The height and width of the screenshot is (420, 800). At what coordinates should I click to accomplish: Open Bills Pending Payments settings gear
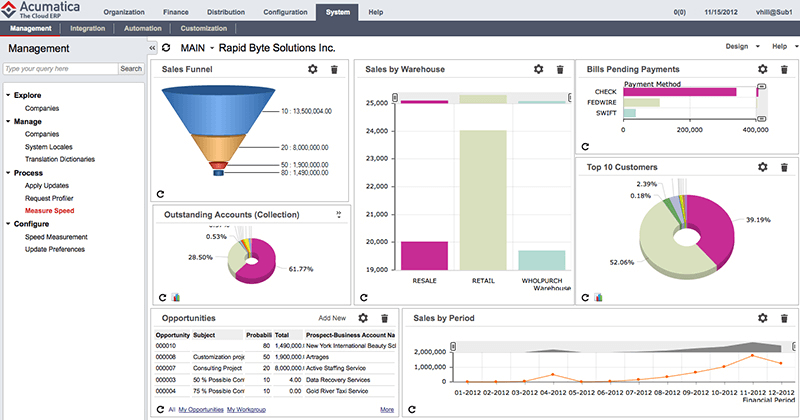tap(762, 69)
